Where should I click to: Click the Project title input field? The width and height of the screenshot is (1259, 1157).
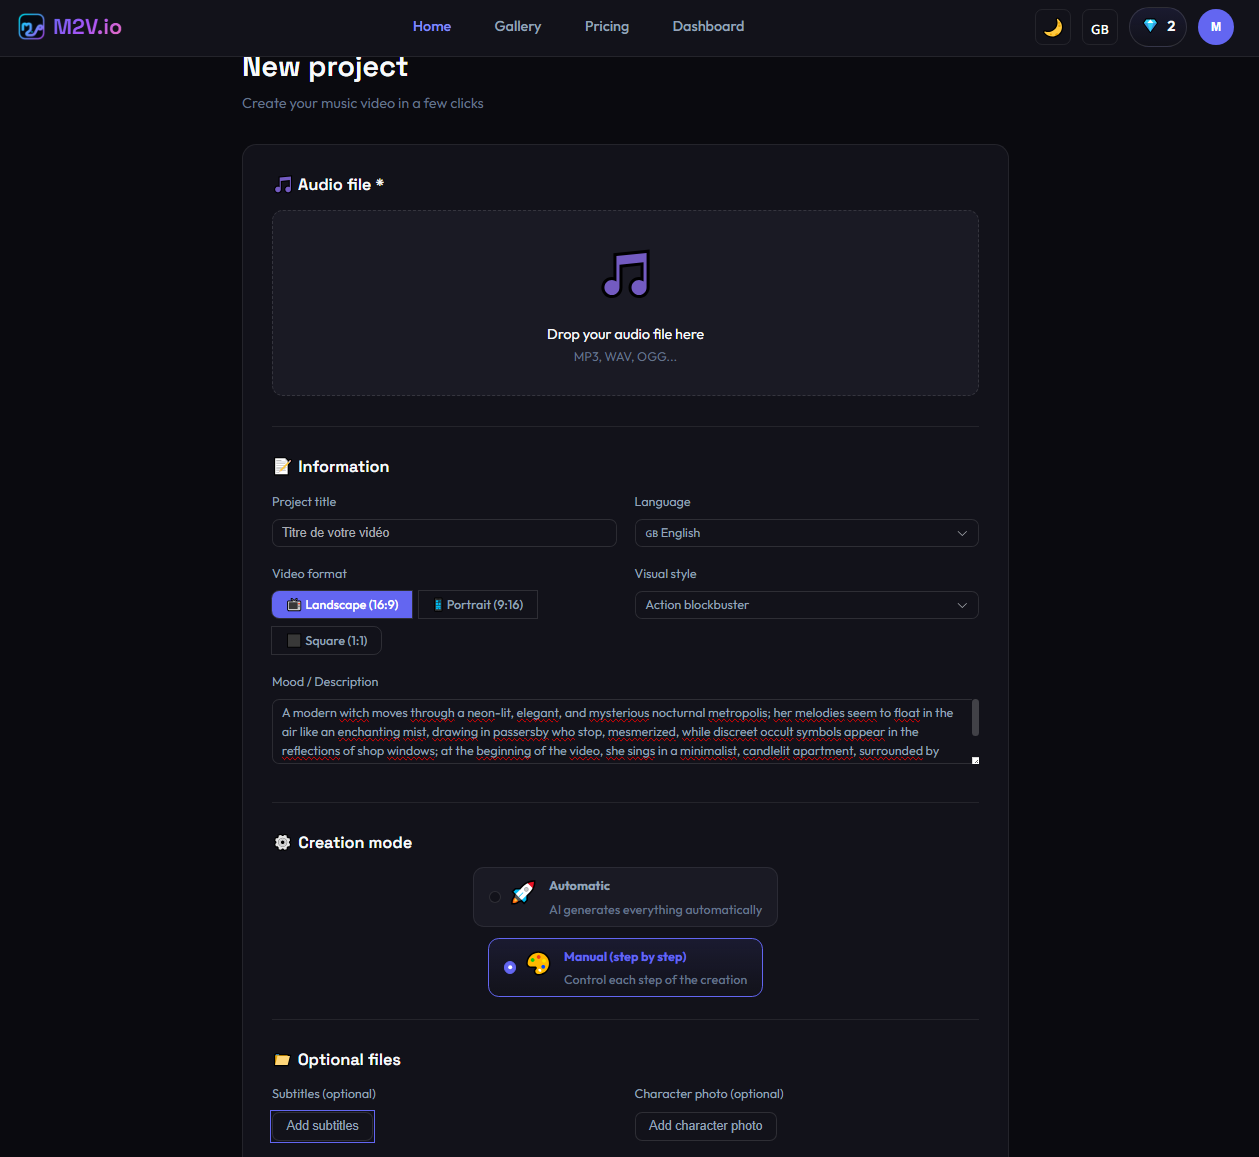tap(444, 533)
